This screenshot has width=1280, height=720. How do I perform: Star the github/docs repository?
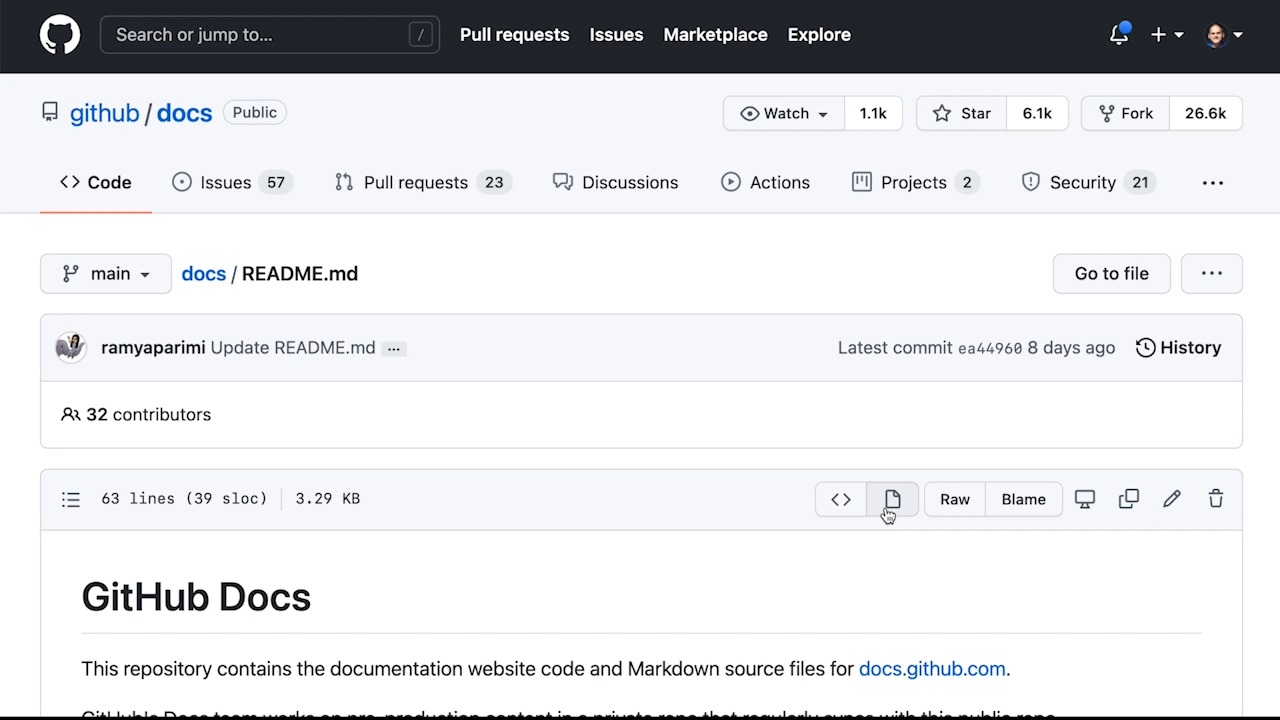(x=960, y=113)
